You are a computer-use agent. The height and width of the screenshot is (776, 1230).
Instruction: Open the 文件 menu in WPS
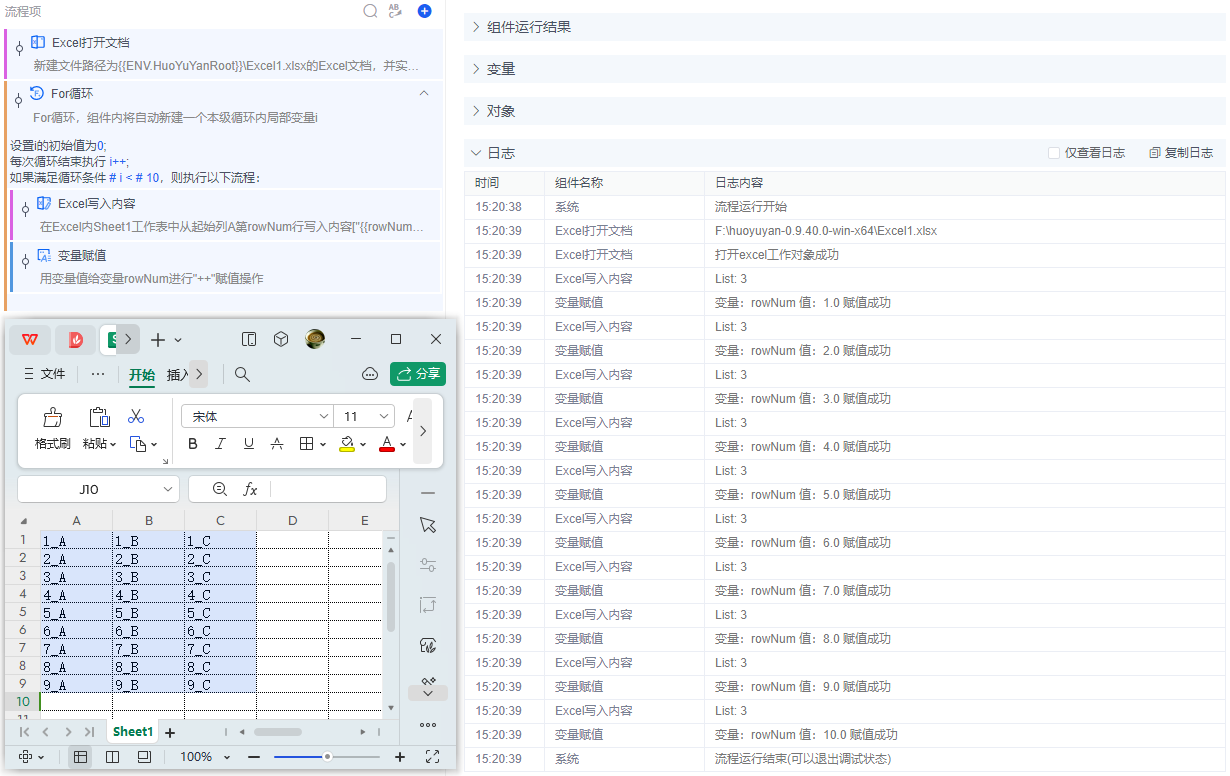pos(44,374)
